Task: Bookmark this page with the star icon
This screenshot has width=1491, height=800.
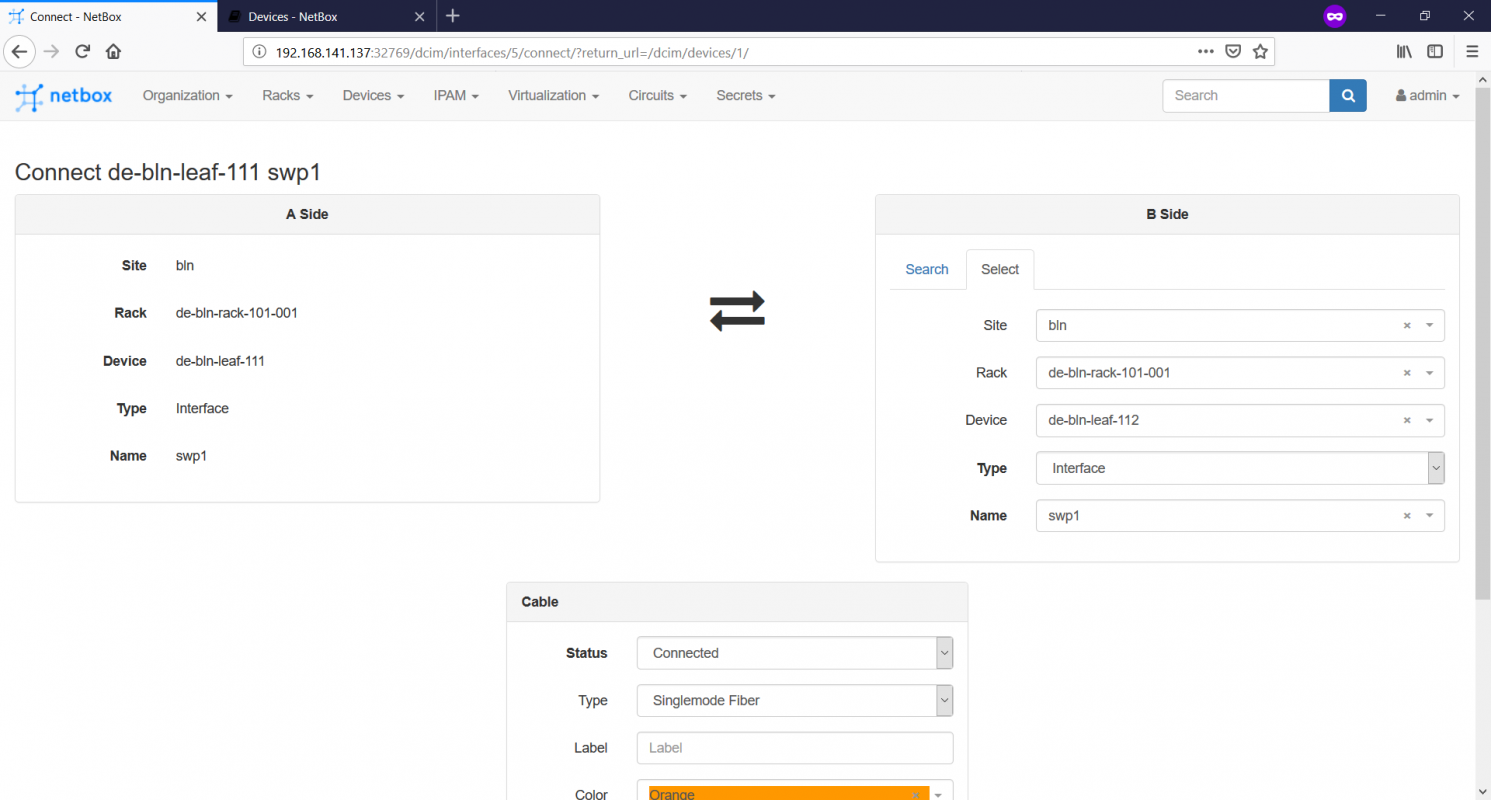Action: pyautogui.click(x=1260, y=51)
